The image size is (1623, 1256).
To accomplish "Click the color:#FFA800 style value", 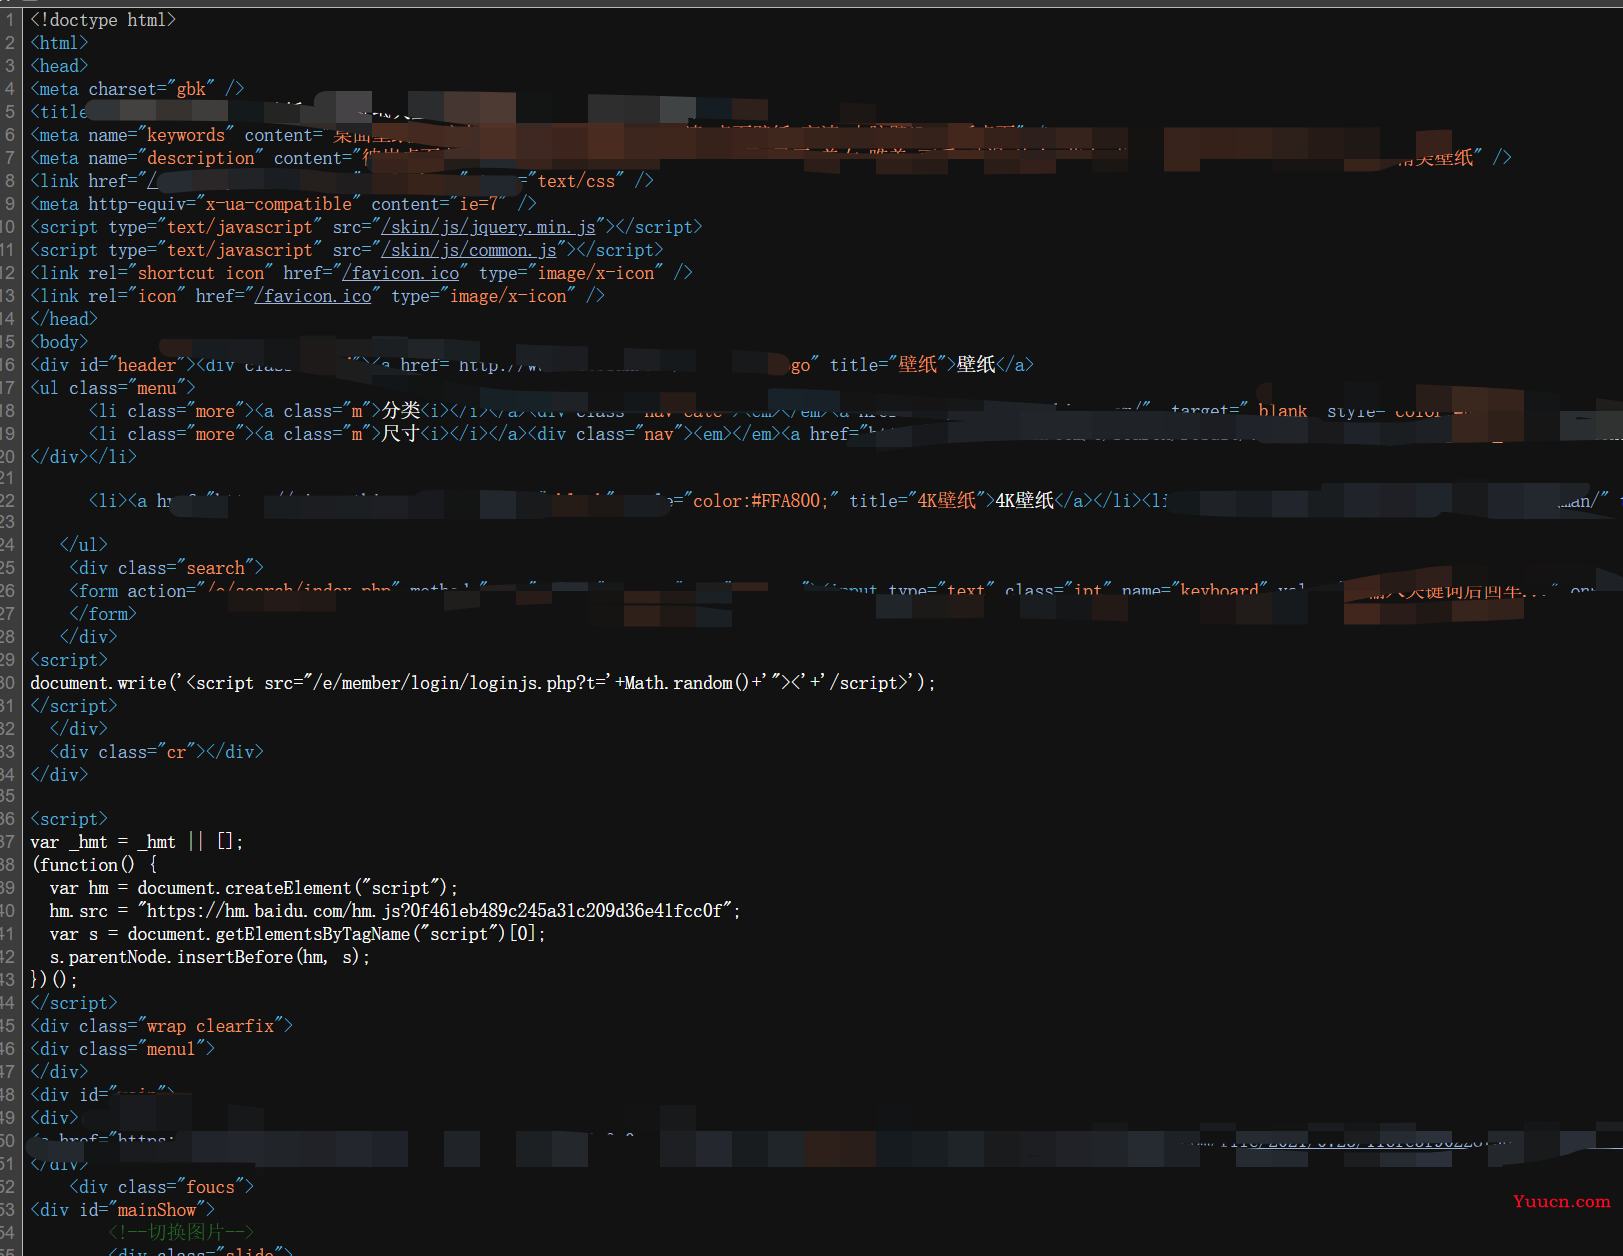I will pos(761,501).
